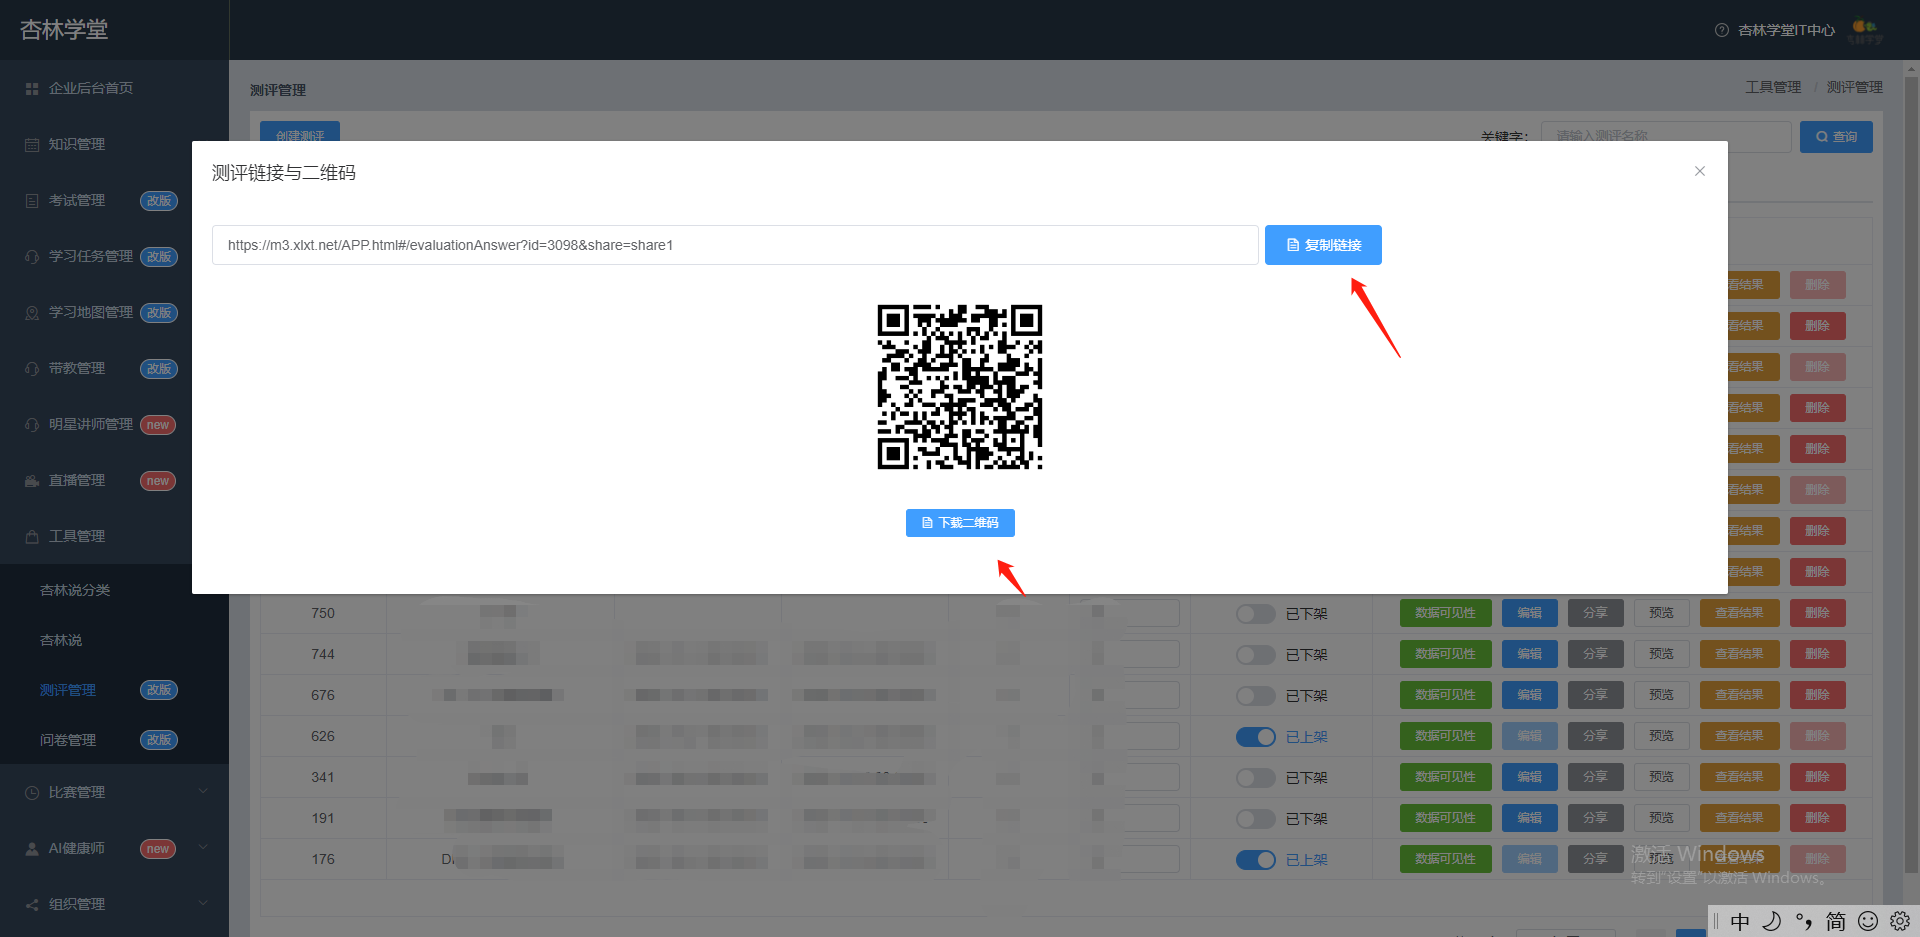Turn off the 已上架 switch for row 176
The width and height of the screenshot is (1920, 937).
click(1256, 860)
